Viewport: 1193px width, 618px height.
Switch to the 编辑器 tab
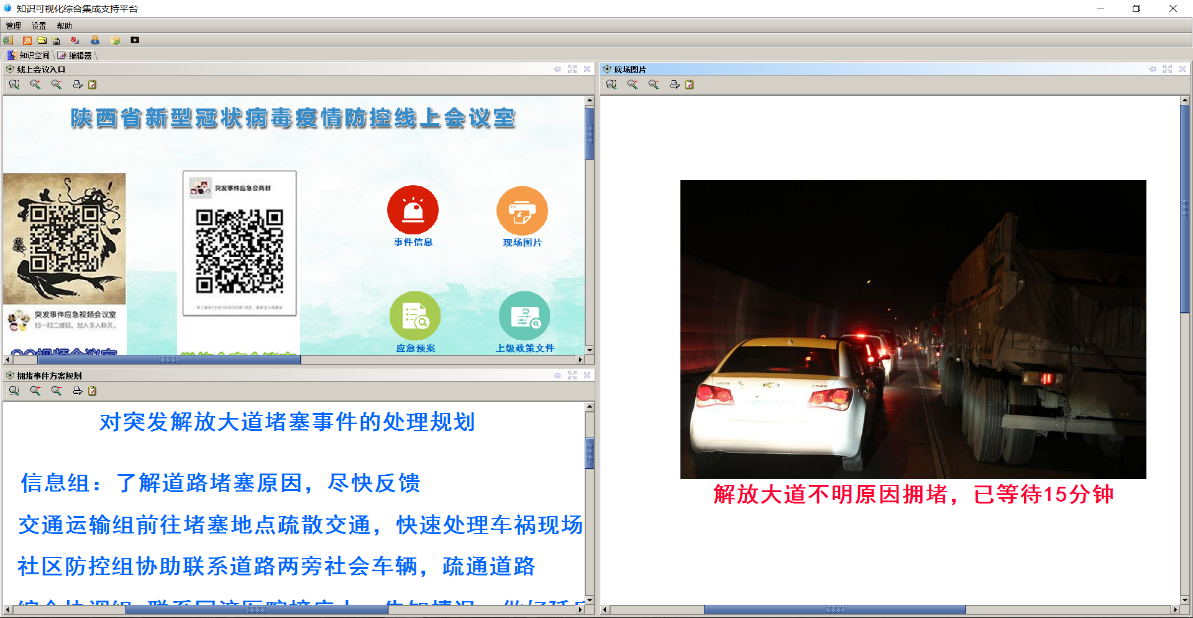point(75,56)
